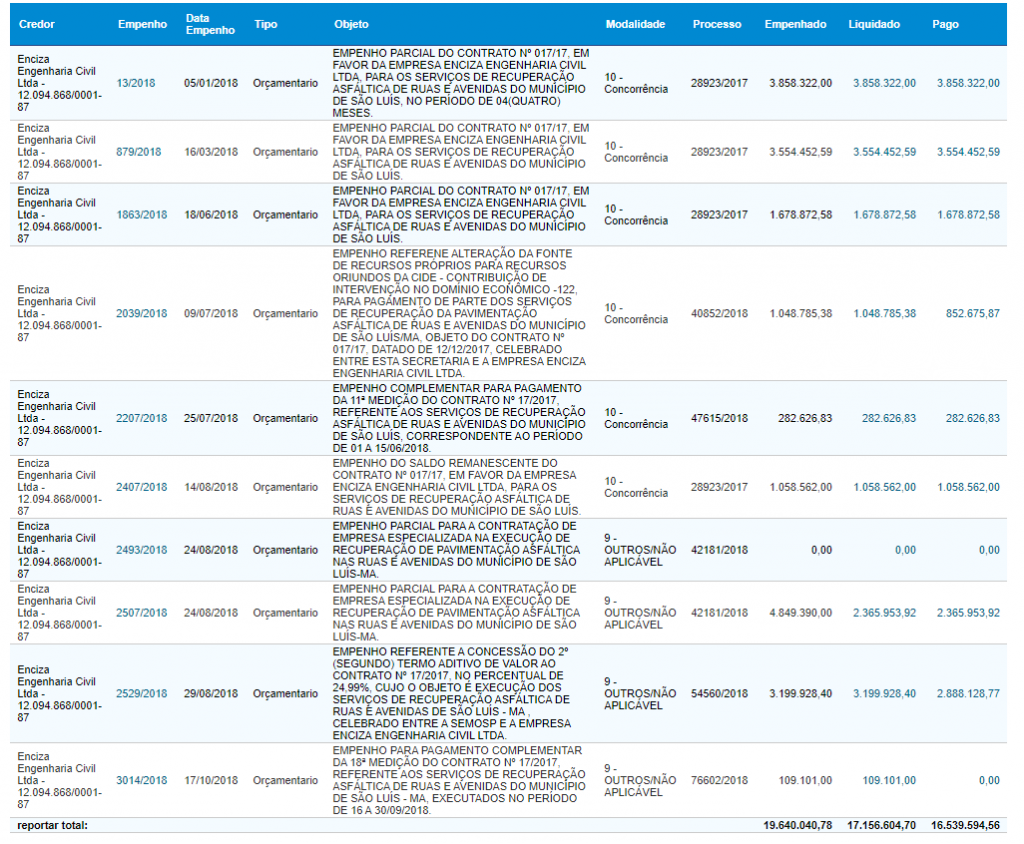Click Liquidado value 109.101,00
This screenshot has width=1024, height=844.
click(x=888, y=780)
